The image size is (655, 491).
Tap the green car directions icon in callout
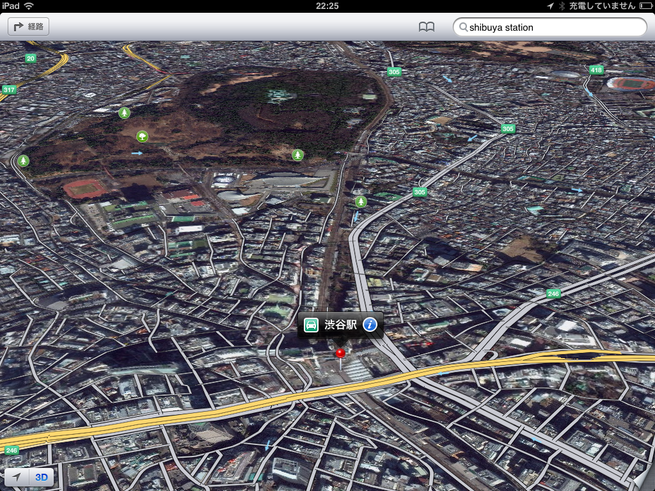[x=311, y=325]
